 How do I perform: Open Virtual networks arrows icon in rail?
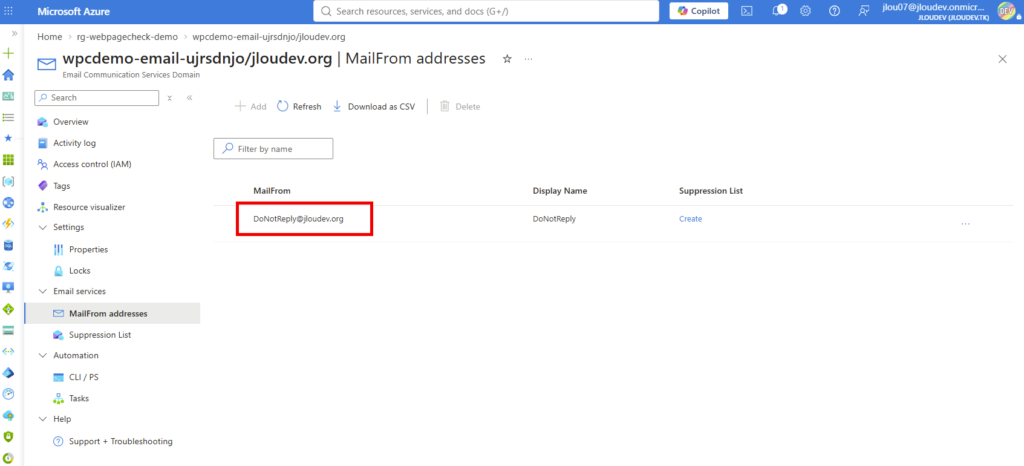(8, 351)
